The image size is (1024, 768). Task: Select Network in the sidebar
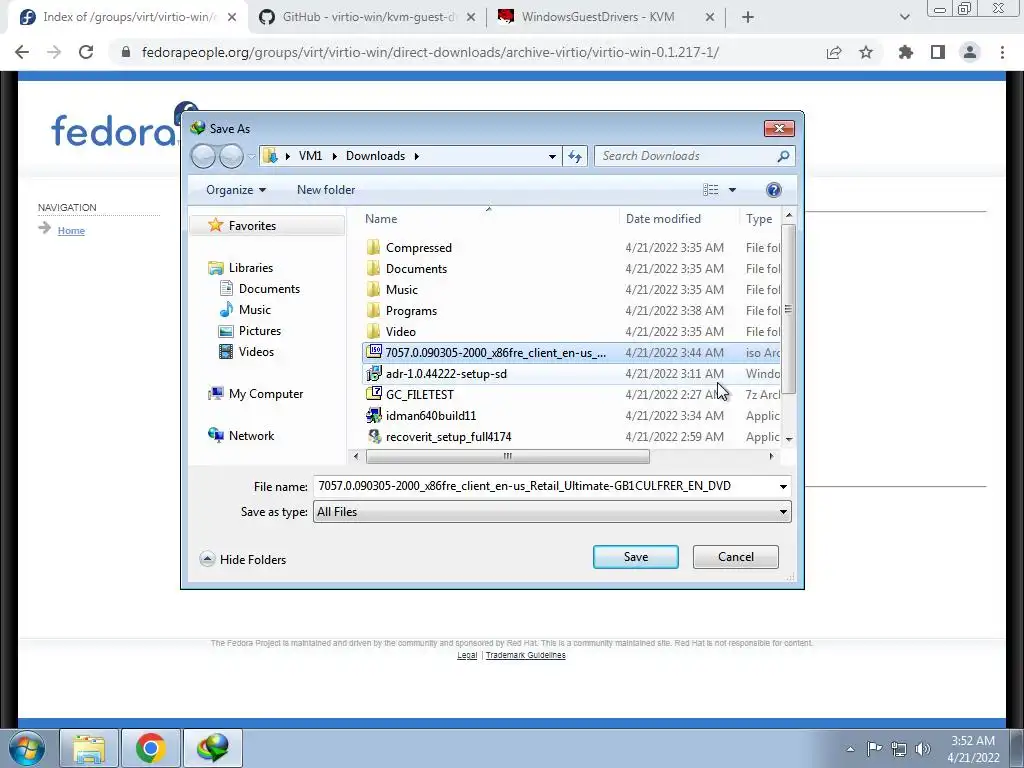pos(251,436)
